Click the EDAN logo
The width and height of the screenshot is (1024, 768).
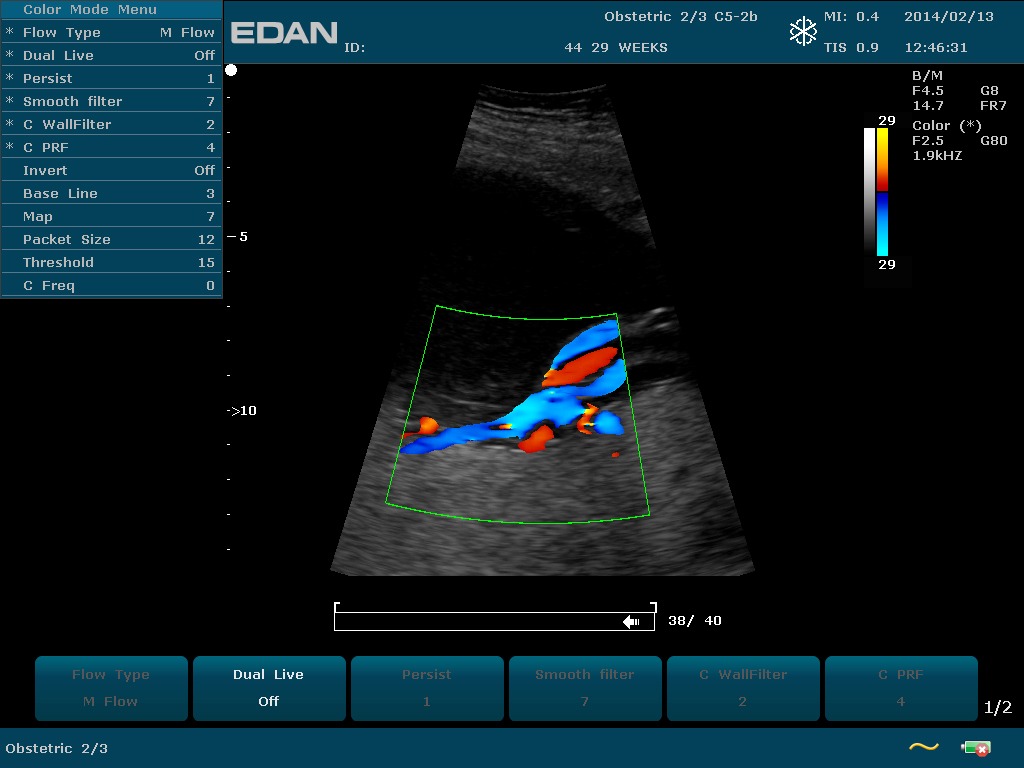[x=284, y=33]
